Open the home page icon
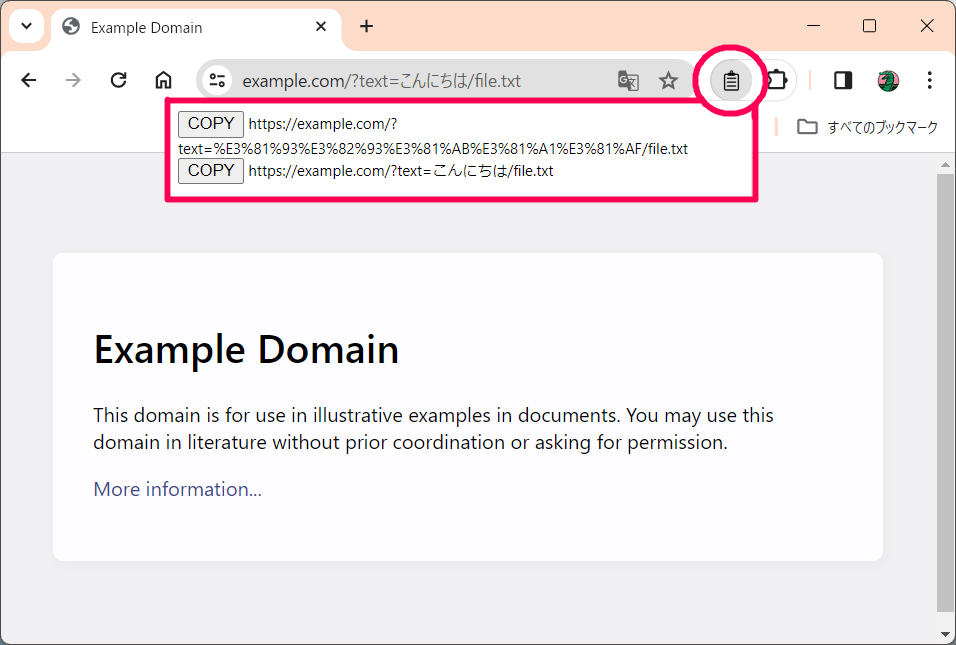This screenshot has width=956, height=645. click(162, 80)
